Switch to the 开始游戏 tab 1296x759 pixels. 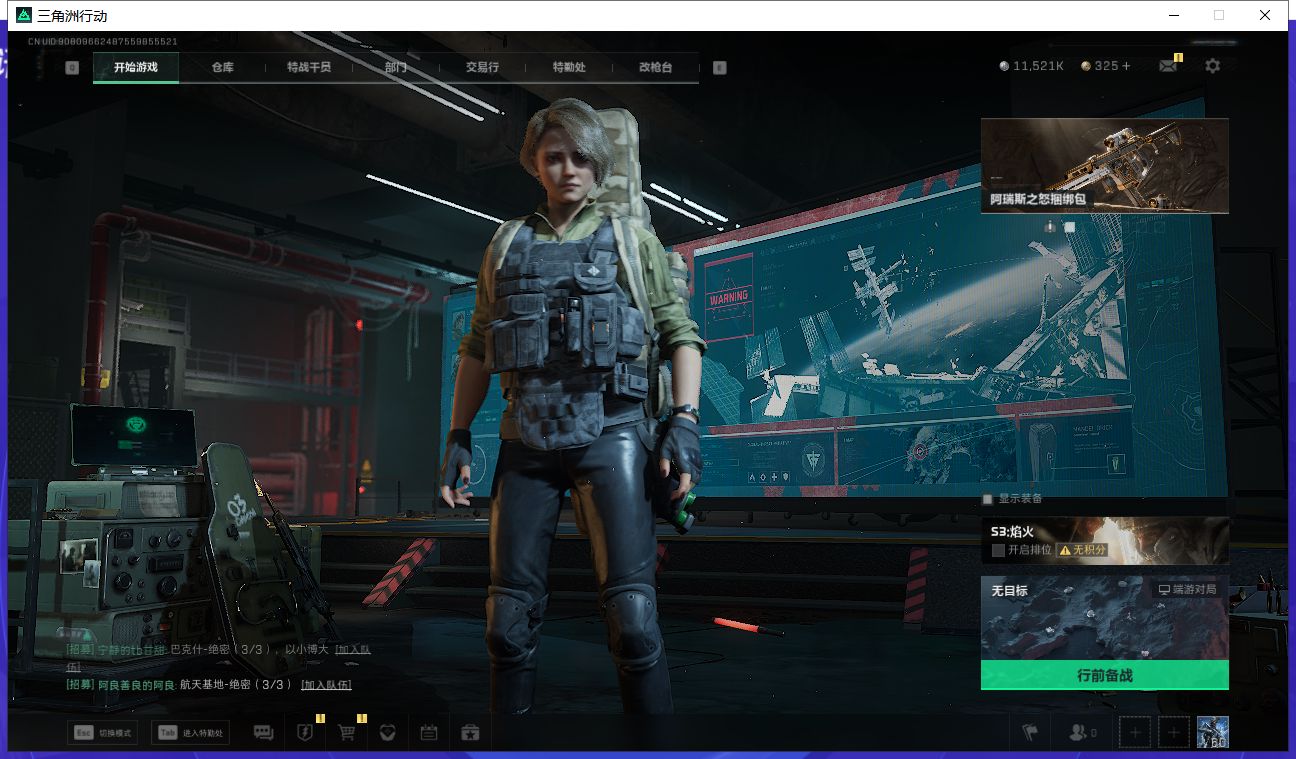(136, 67)
